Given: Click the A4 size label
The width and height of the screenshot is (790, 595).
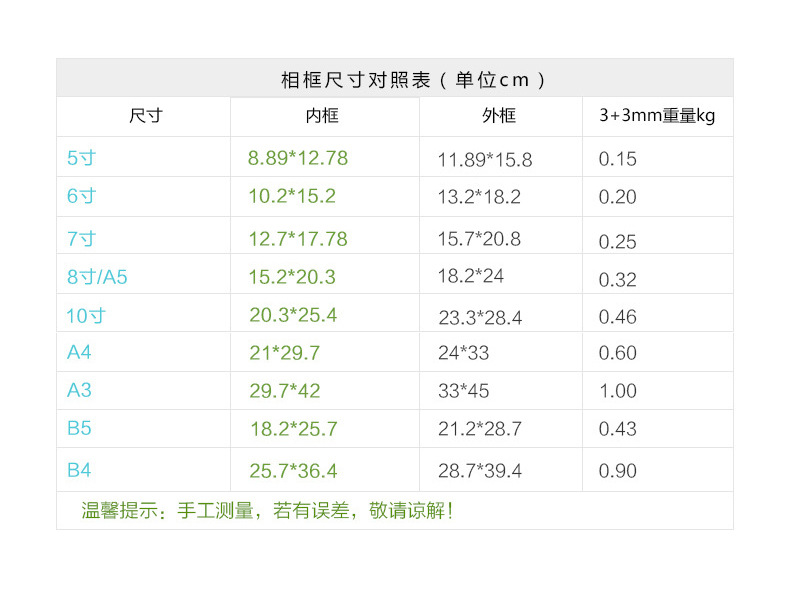Looking at the screenshot, I should click(79, 352).
